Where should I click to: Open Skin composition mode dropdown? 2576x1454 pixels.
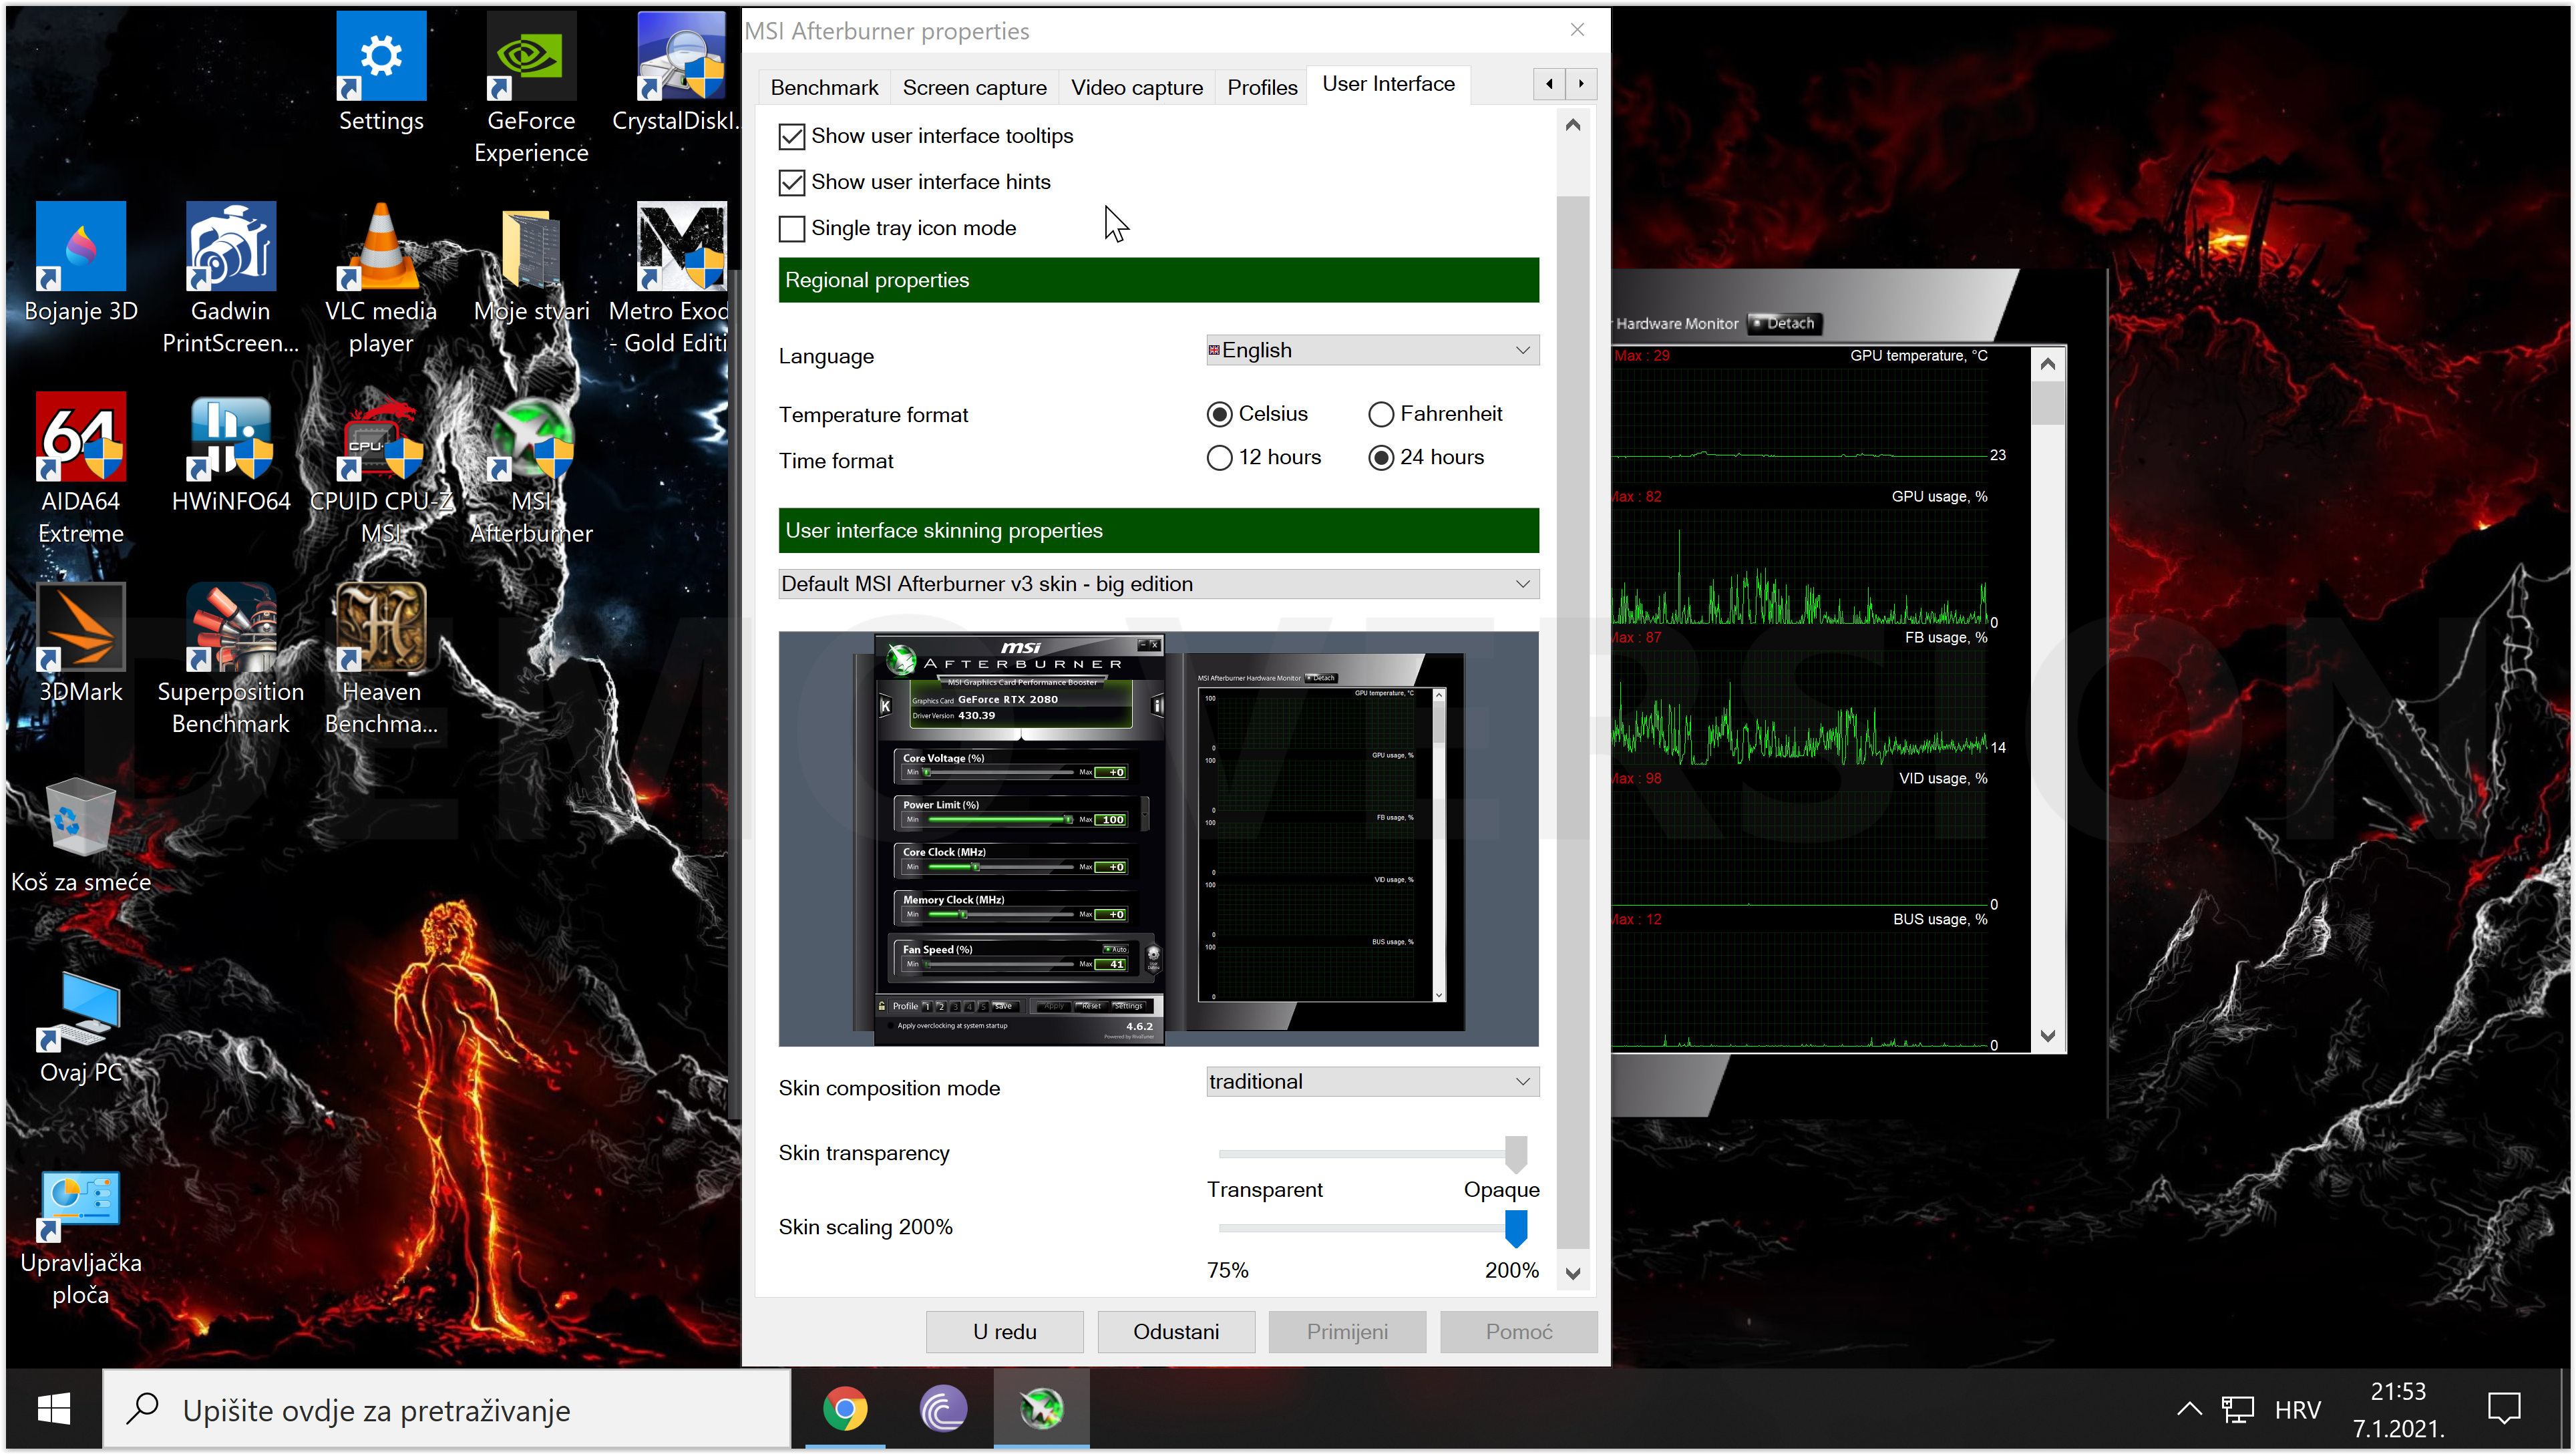click(1372, 1081)
